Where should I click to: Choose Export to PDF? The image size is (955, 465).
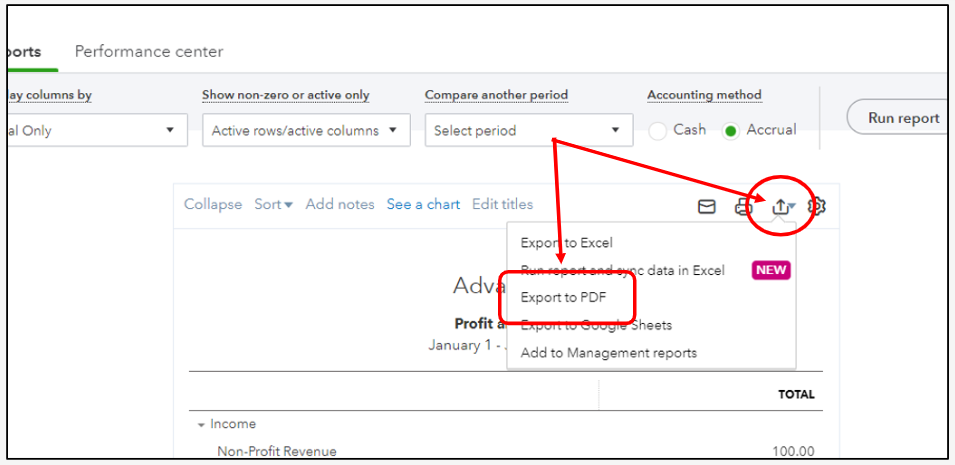[563, 297]
